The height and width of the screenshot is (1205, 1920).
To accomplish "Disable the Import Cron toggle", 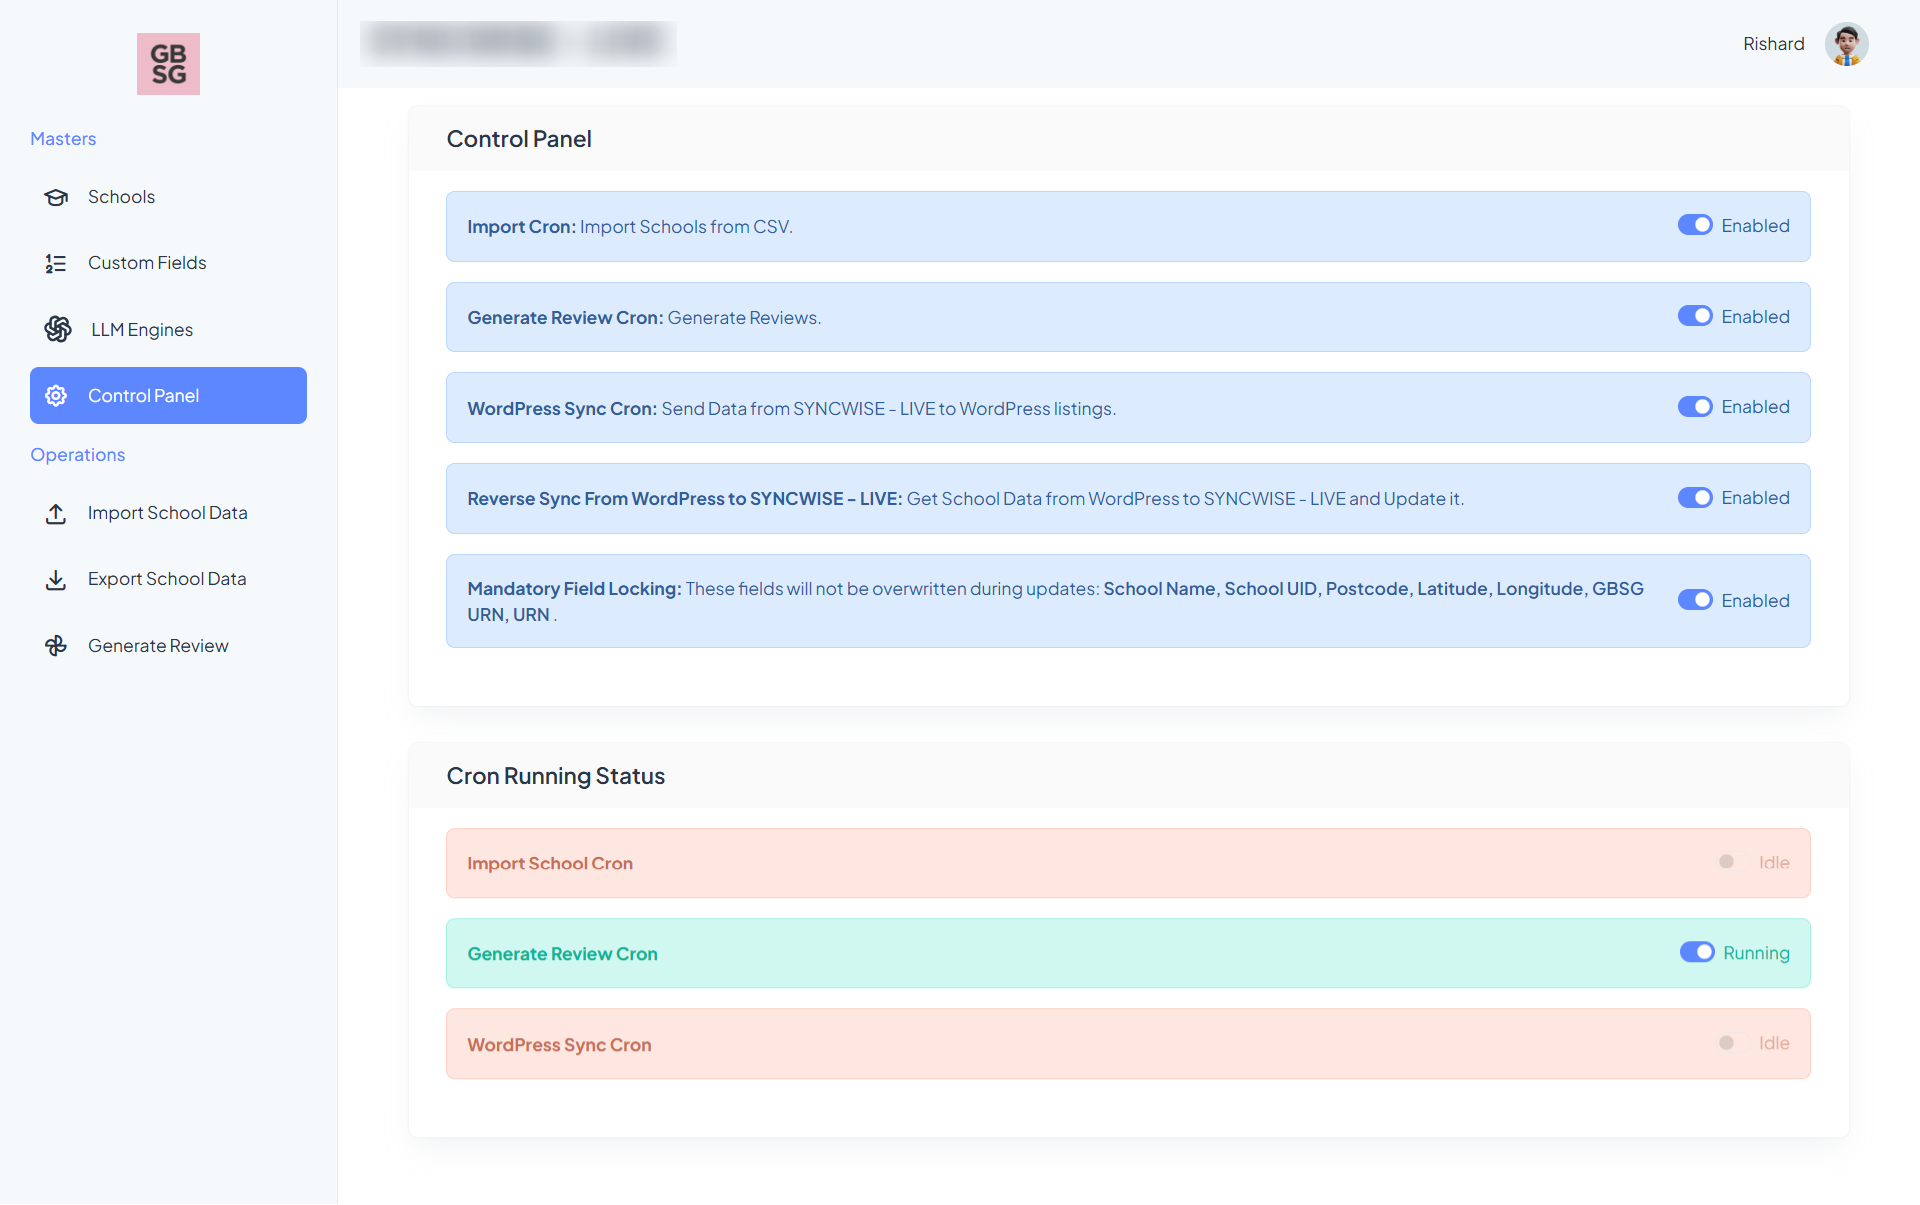I will pyautogui.click(x=1695, y=225).
